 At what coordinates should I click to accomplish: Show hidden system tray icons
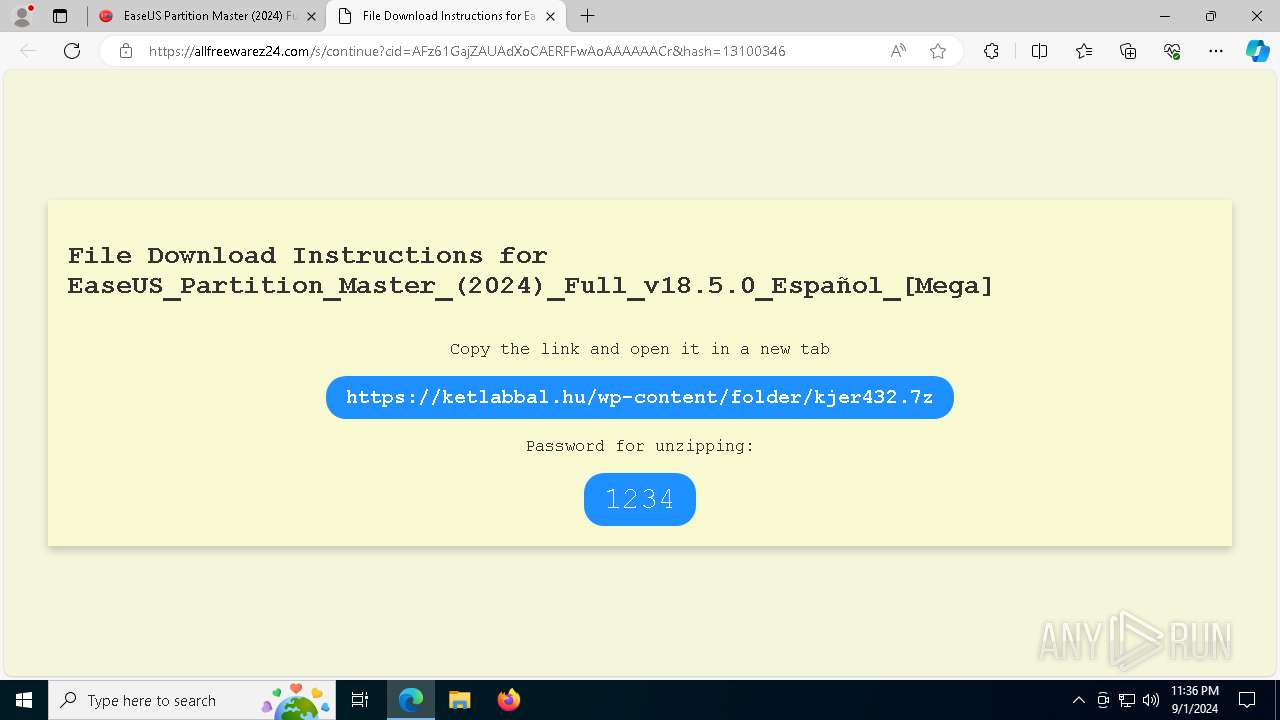(1078, 700)
